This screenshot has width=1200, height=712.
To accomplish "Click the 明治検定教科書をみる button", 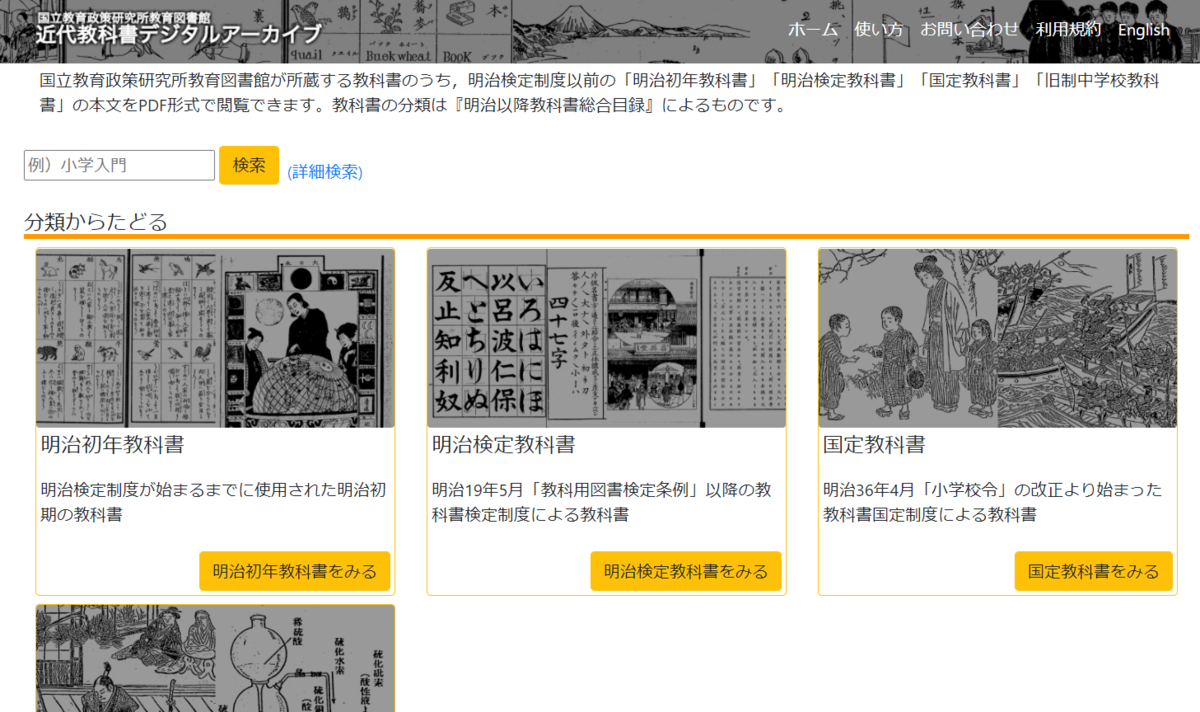I will tap(686, 571).
